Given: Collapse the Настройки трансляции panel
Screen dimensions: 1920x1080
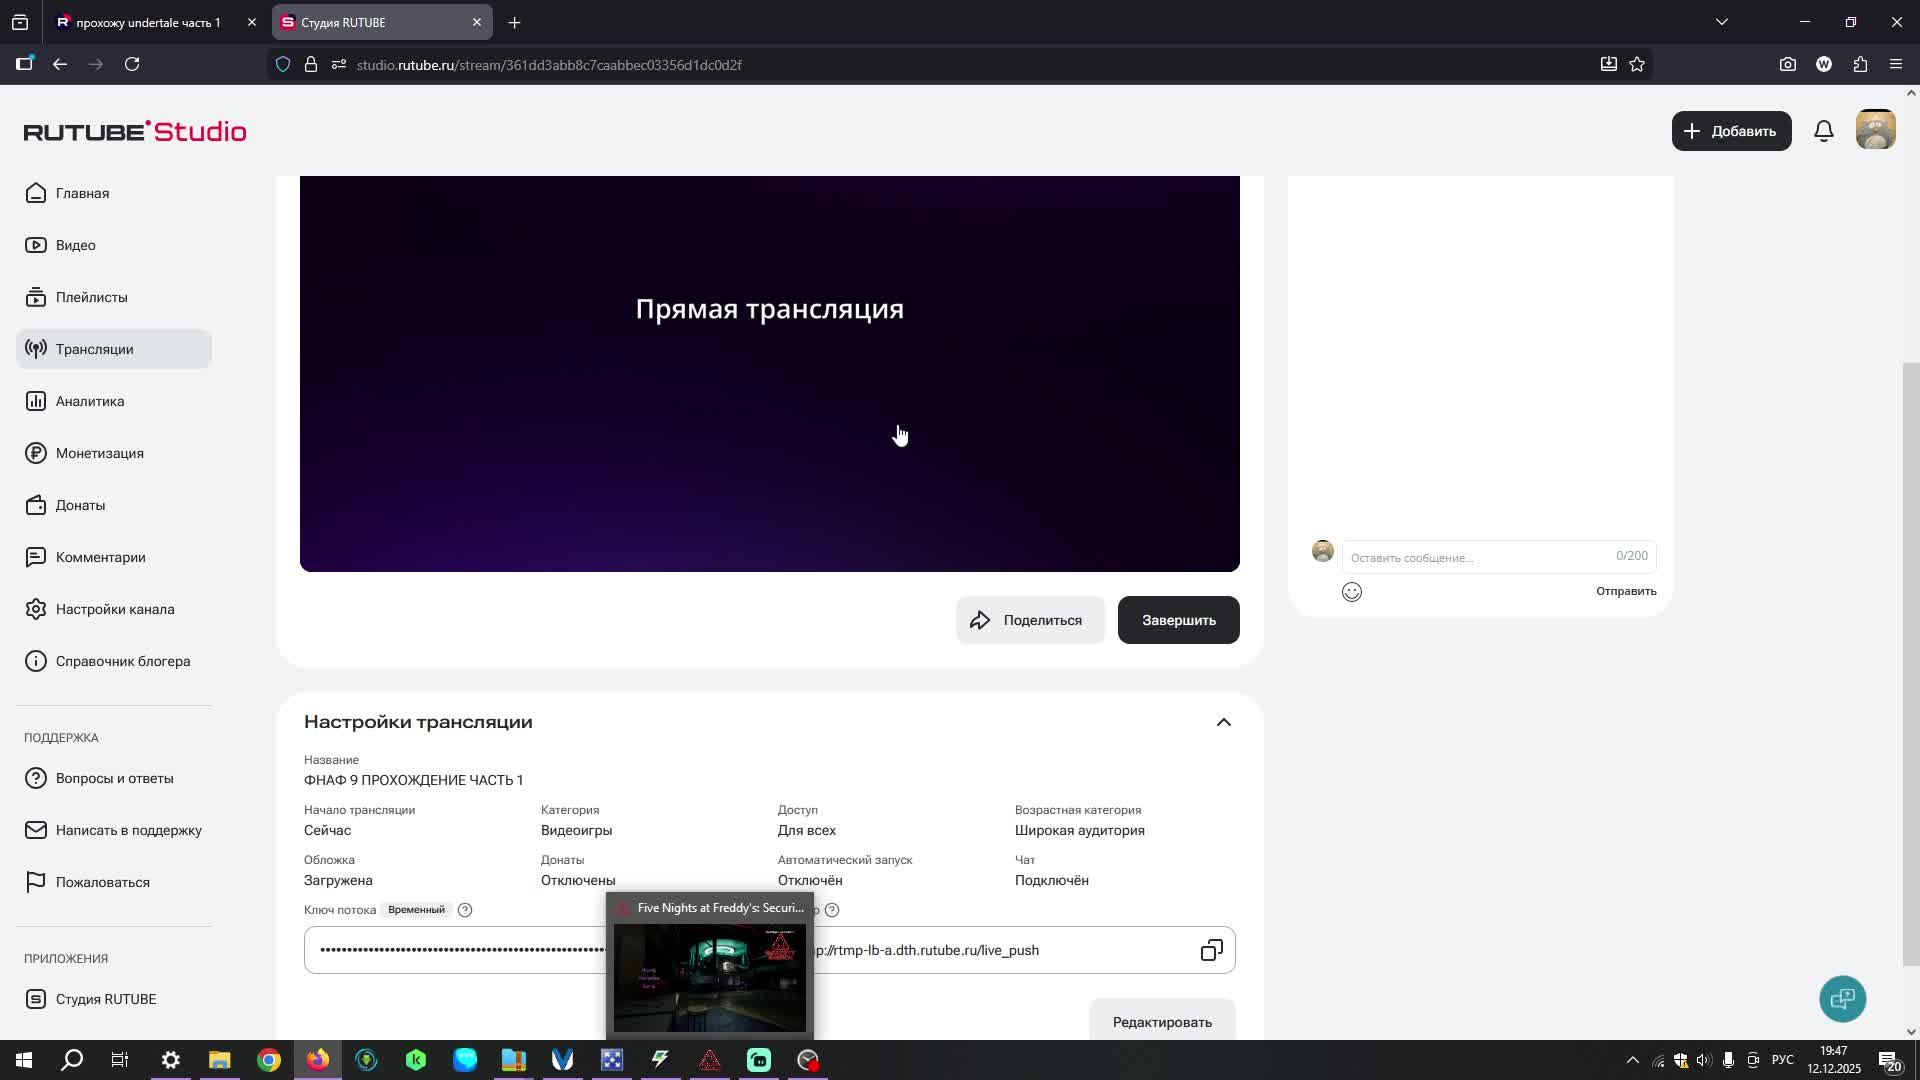Looking at the screenshot, I should point(1223,721).
